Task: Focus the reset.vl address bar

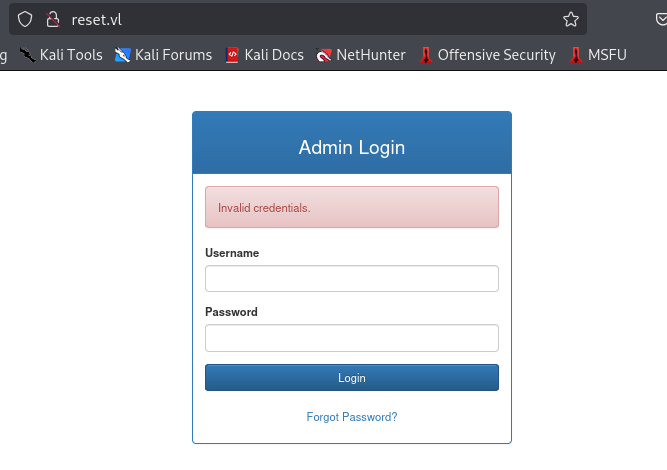Action: pyautogui.click(x=300, y=19)
